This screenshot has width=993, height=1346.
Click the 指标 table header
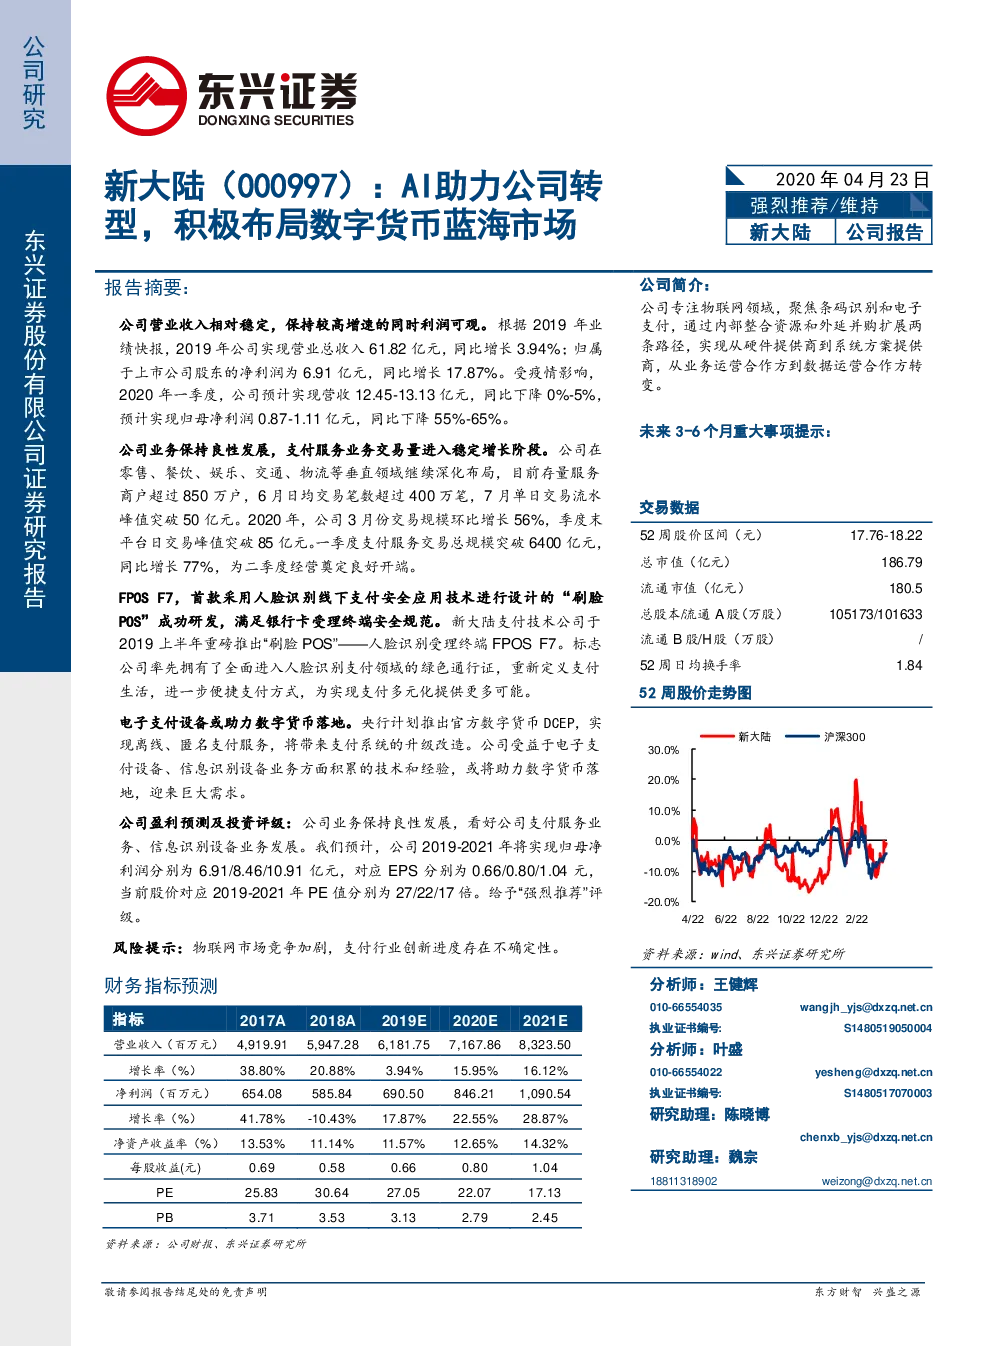pos(128,1019)
